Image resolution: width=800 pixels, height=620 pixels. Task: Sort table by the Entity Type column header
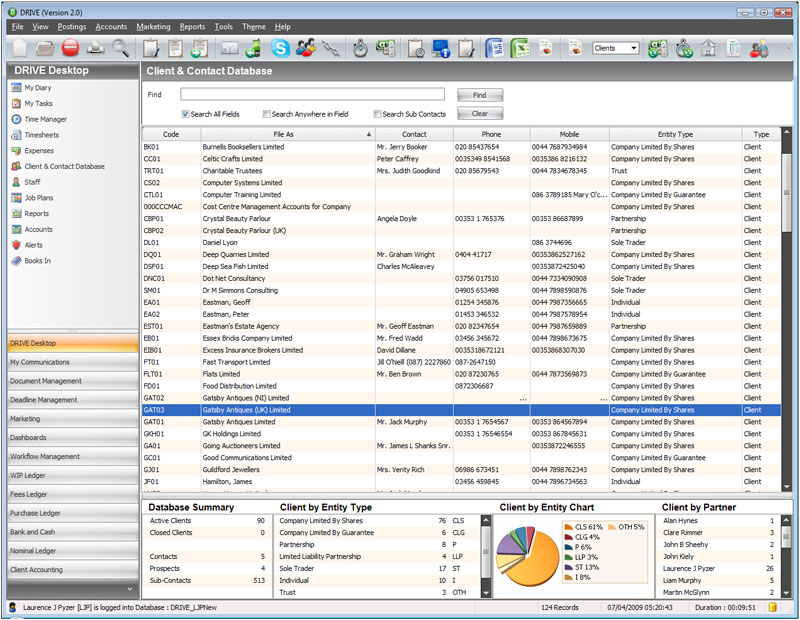tap(676, 134)
